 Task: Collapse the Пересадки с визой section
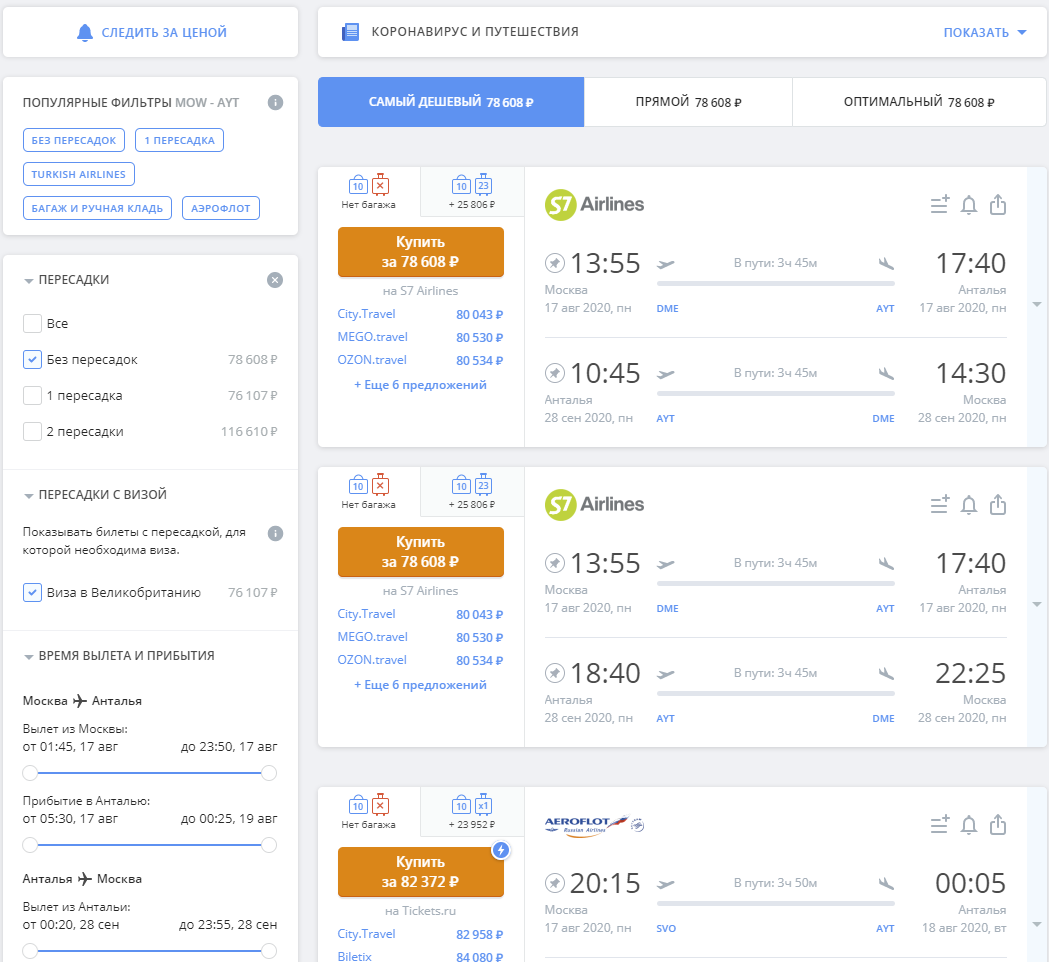(95, 494)
